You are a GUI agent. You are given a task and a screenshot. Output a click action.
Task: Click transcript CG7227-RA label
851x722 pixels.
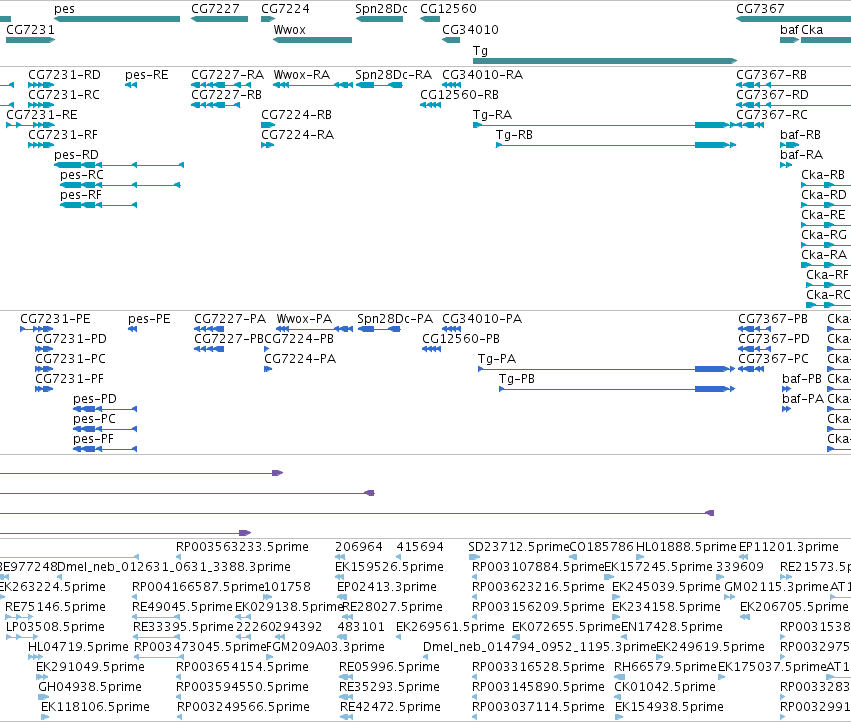click(x=227, y=75)
